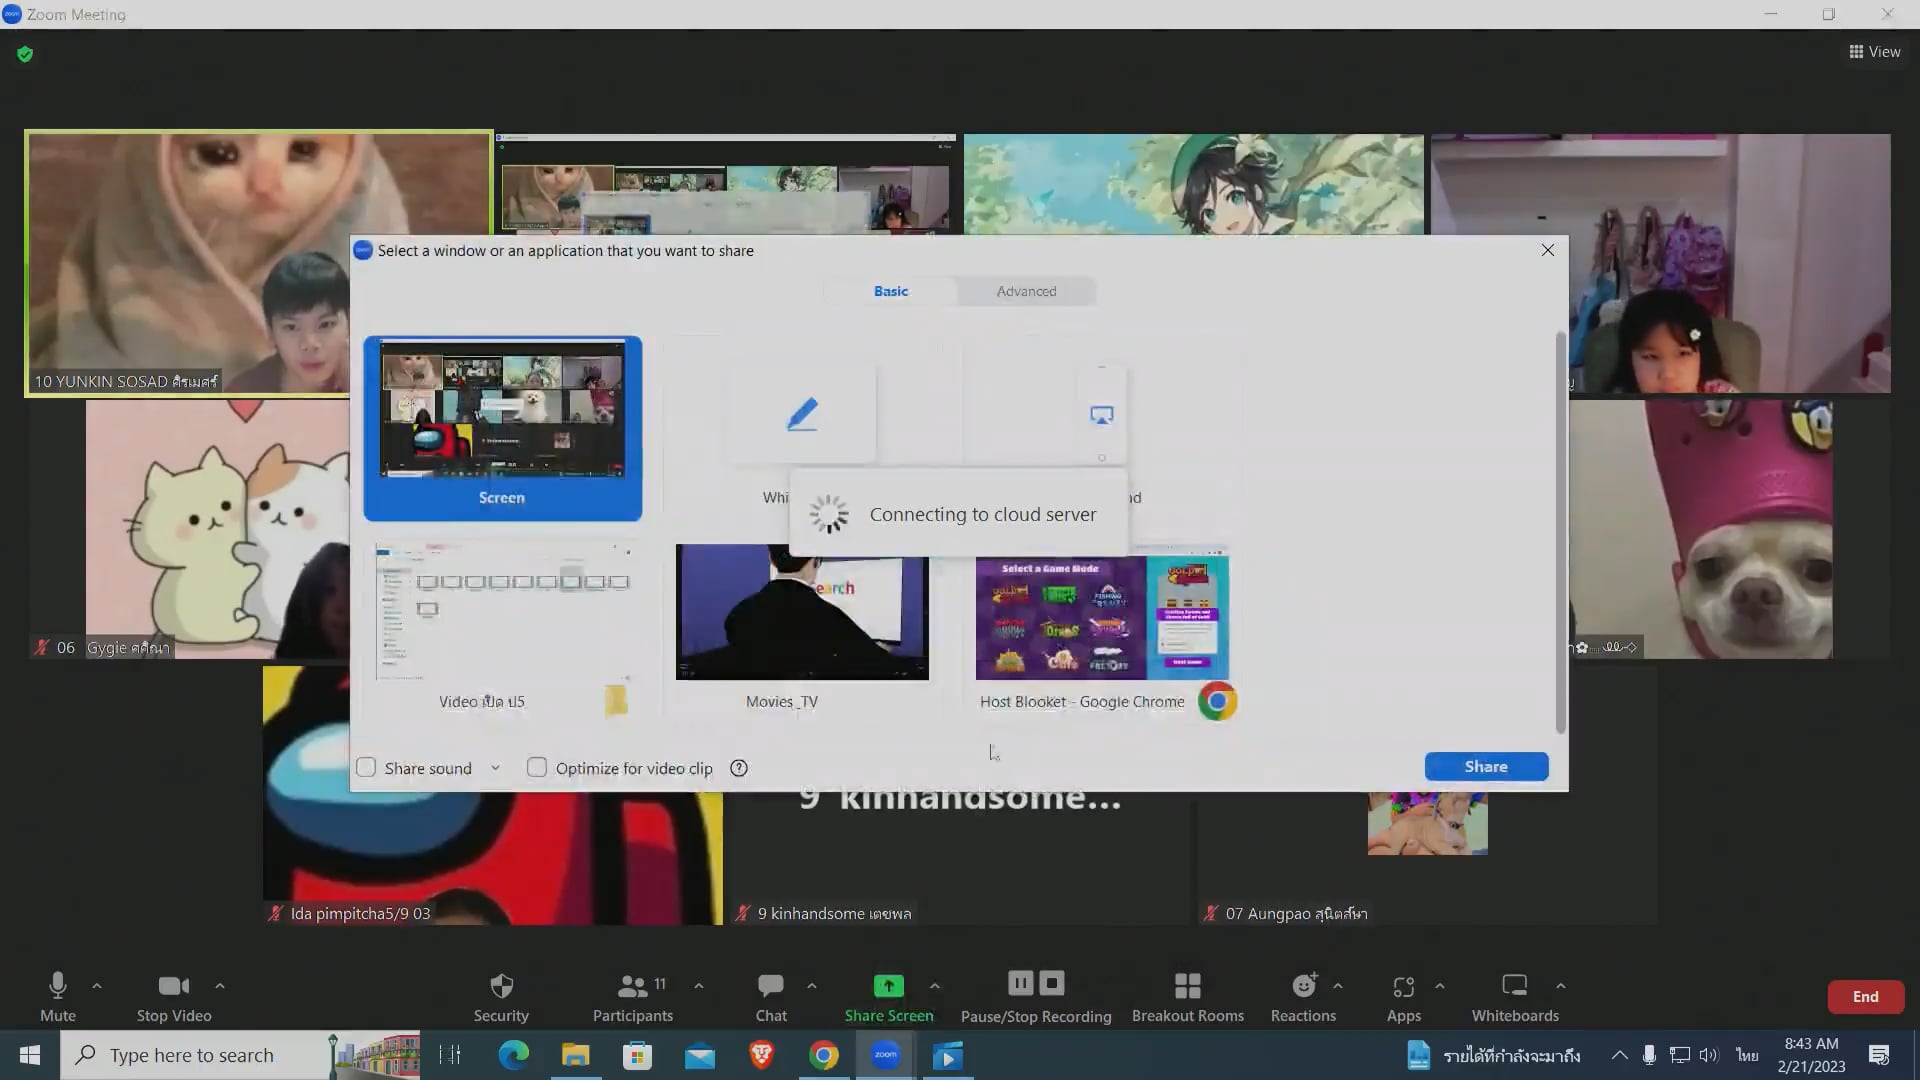This screenshot has height=1080, width=1920.
Task: Expand audio options arrow beside Mute
Action: 97,986
